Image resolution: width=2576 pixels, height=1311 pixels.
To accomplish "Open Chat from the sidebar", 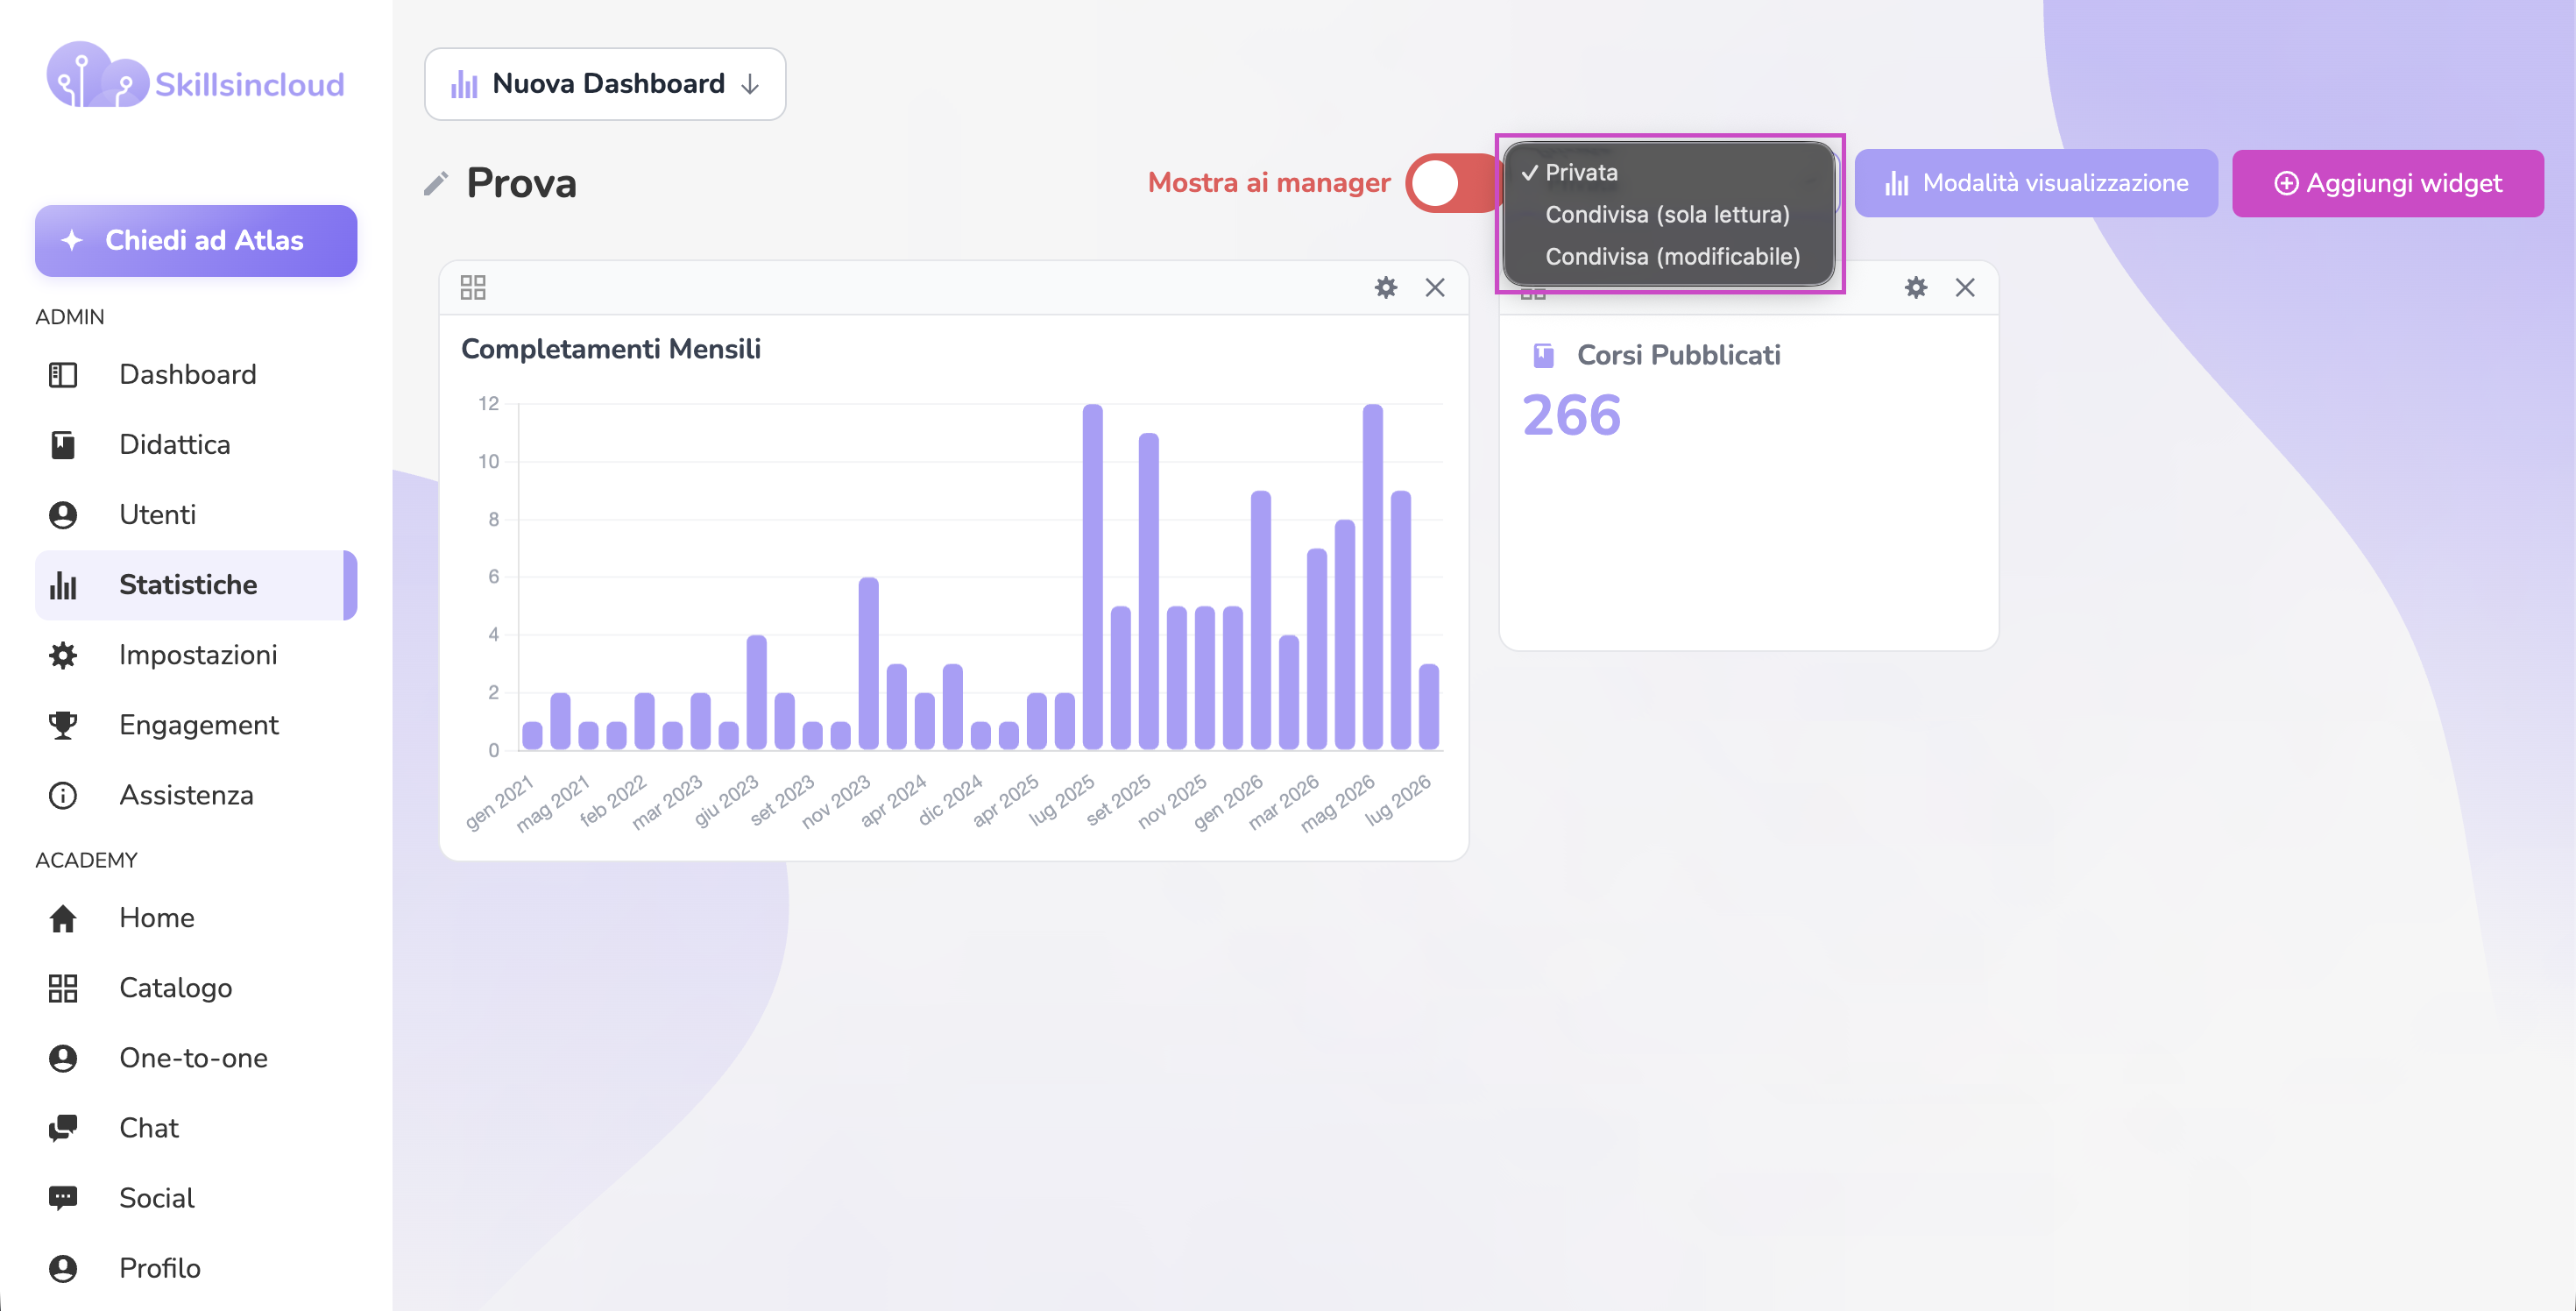I will (196, 1128).
